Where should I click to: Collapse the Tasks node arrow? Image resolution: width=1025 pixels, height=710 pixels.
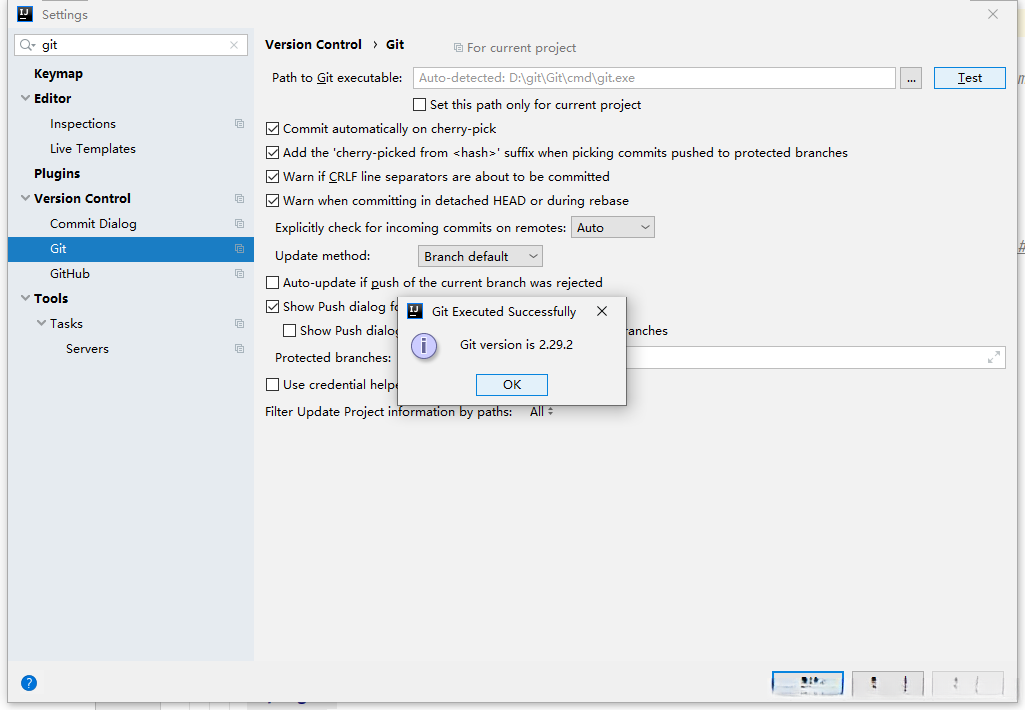41,324
